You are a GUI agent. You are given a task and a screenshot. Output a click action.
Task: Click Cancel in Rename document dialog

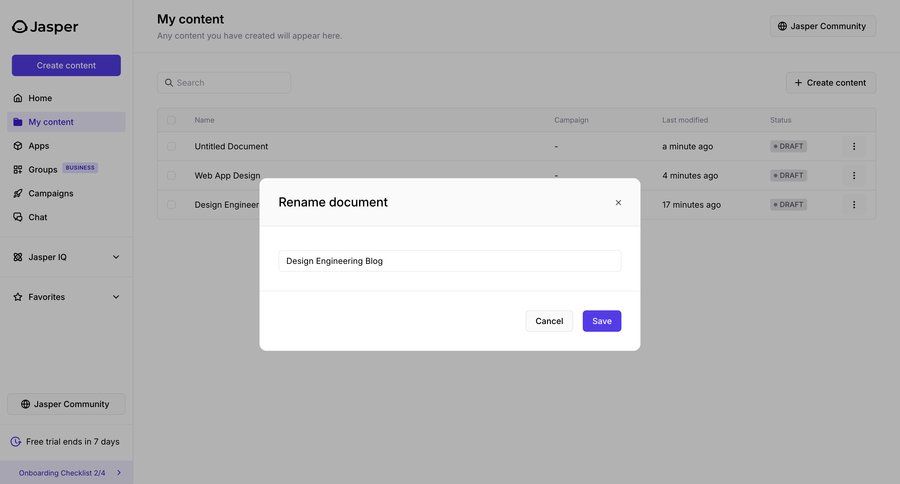(549, 321)
